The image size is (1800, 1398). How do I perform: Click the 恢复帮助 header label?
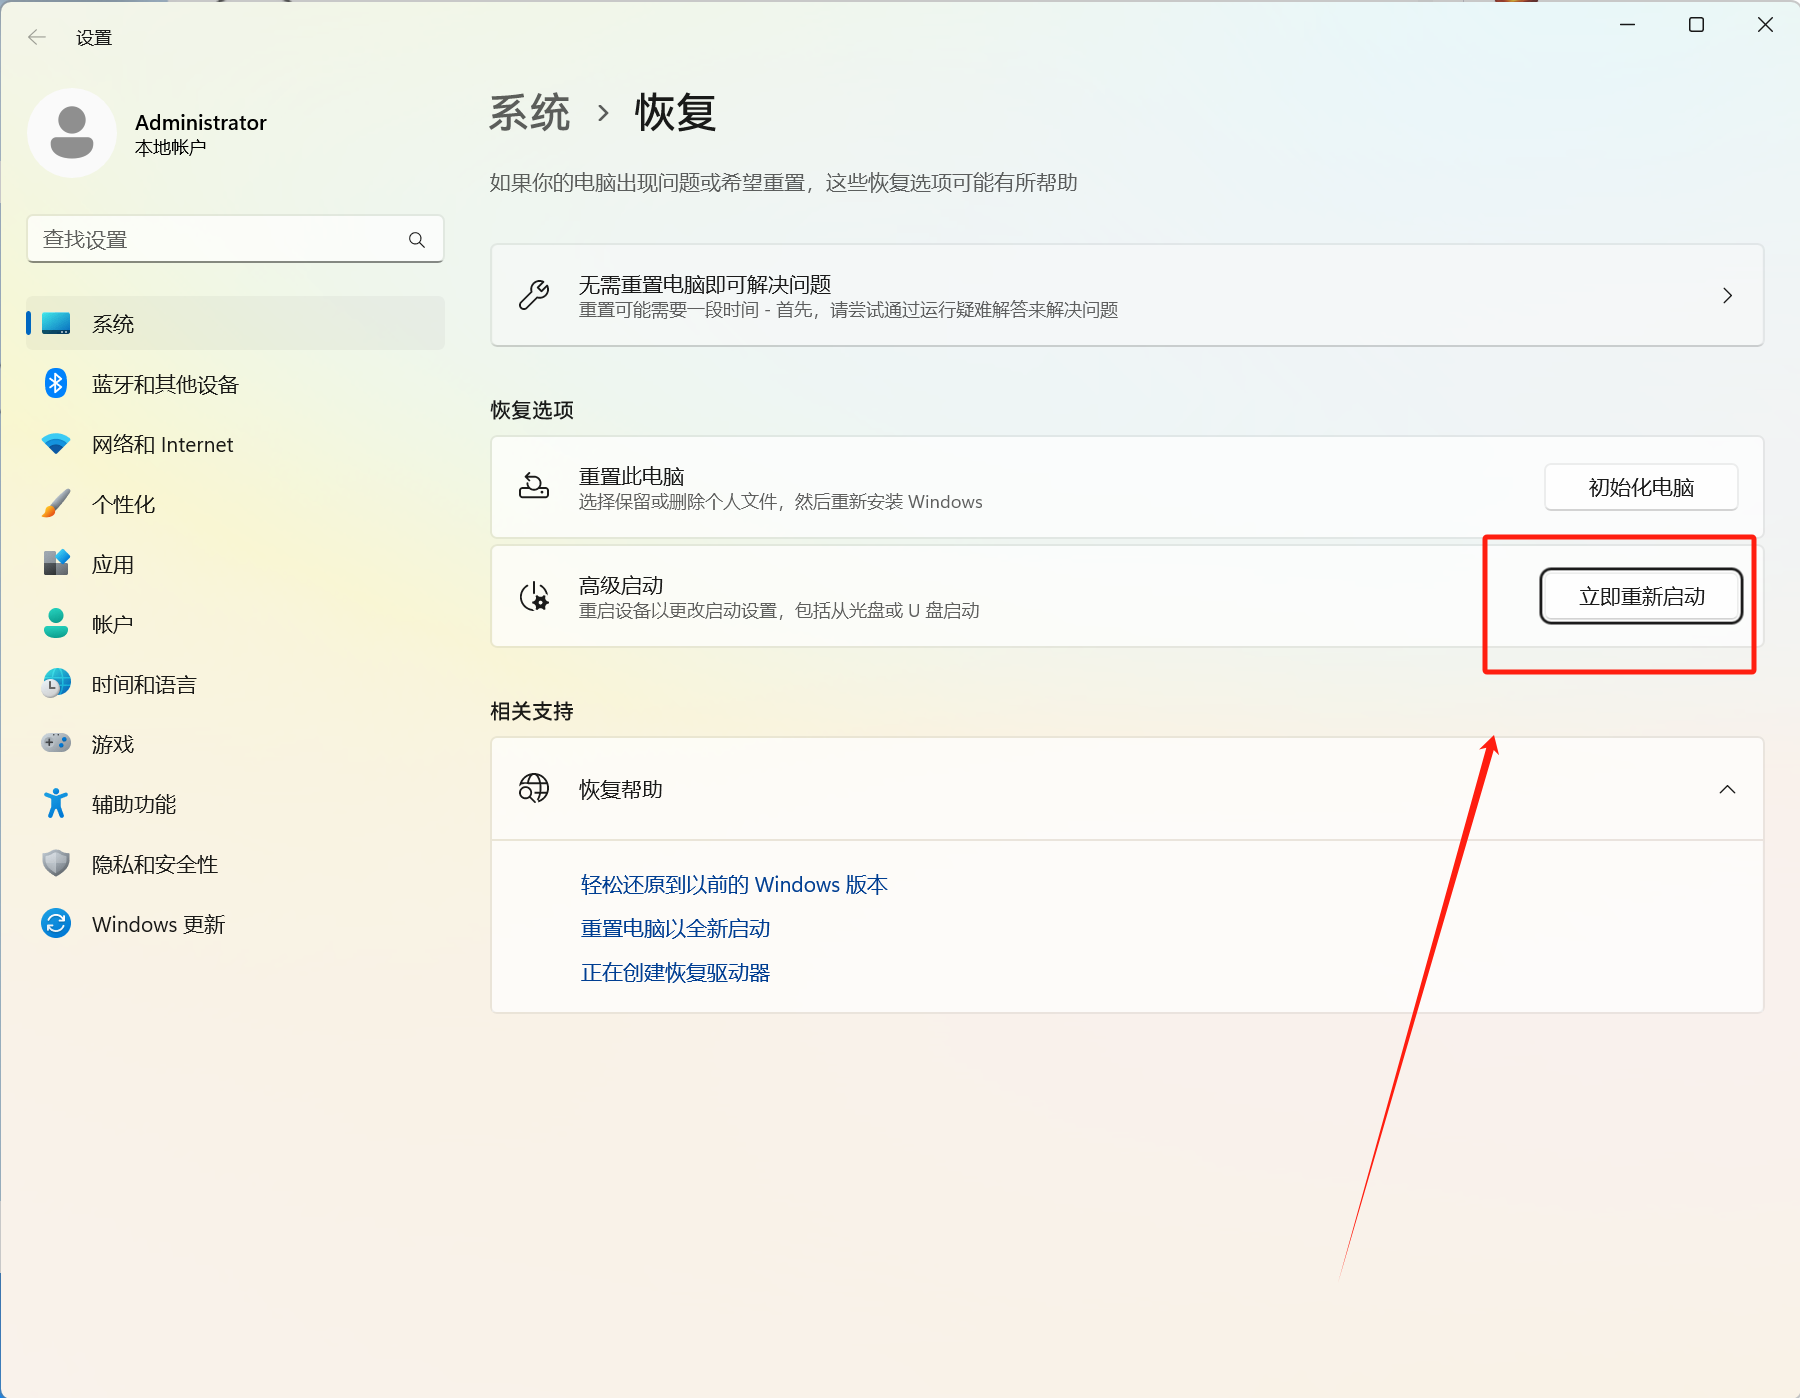coord(621,789)
